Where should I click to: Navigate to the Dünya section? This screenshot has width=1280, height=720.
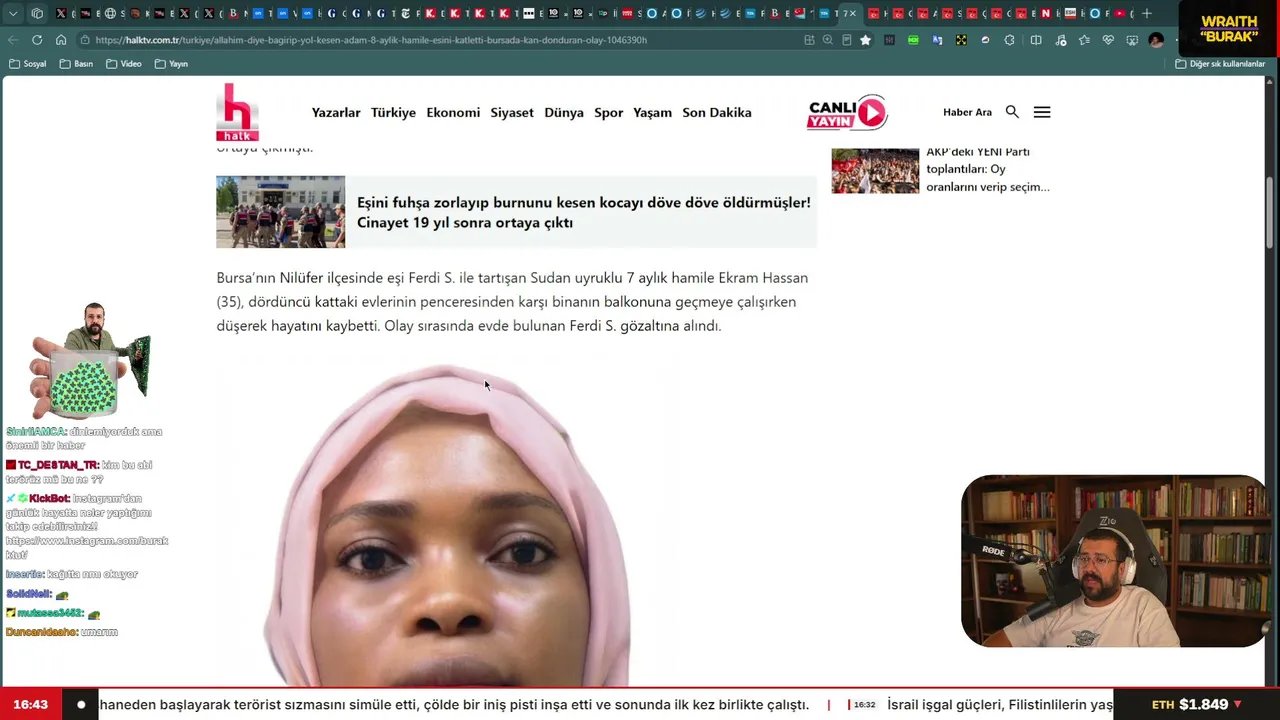564,112
